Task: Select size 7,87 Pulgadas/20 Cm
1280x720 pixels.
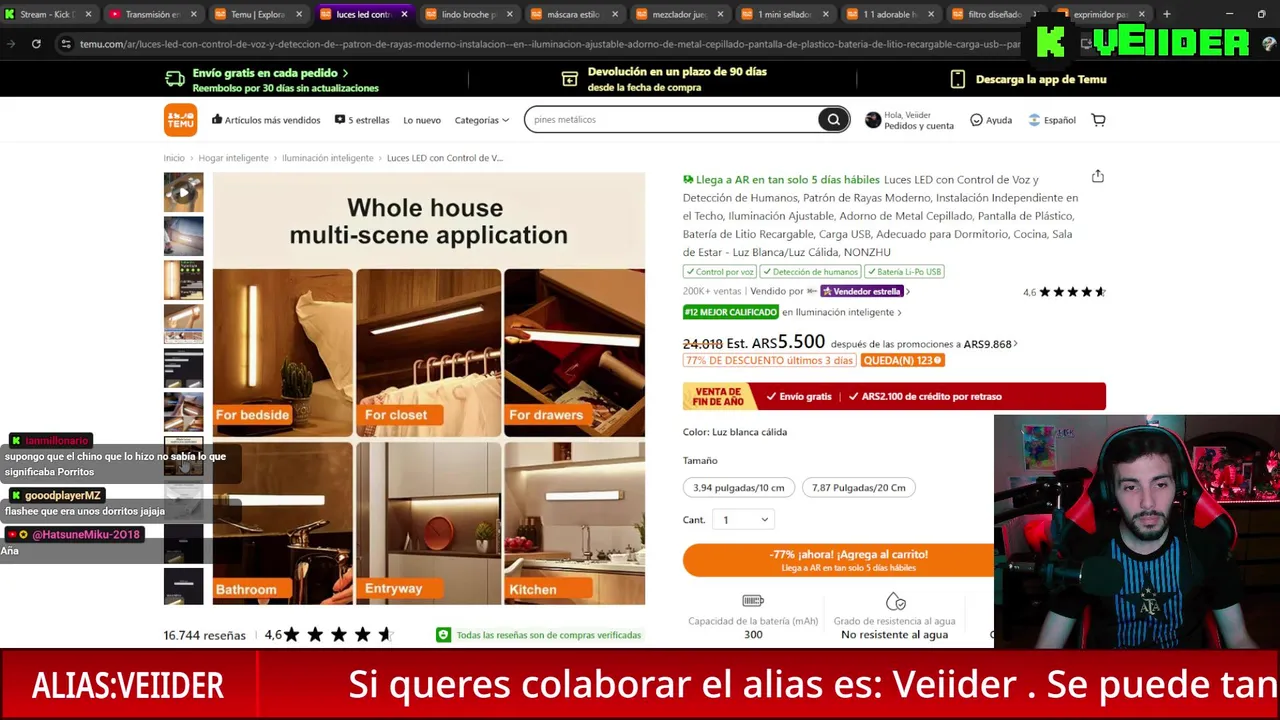Action: click(859, 488)
